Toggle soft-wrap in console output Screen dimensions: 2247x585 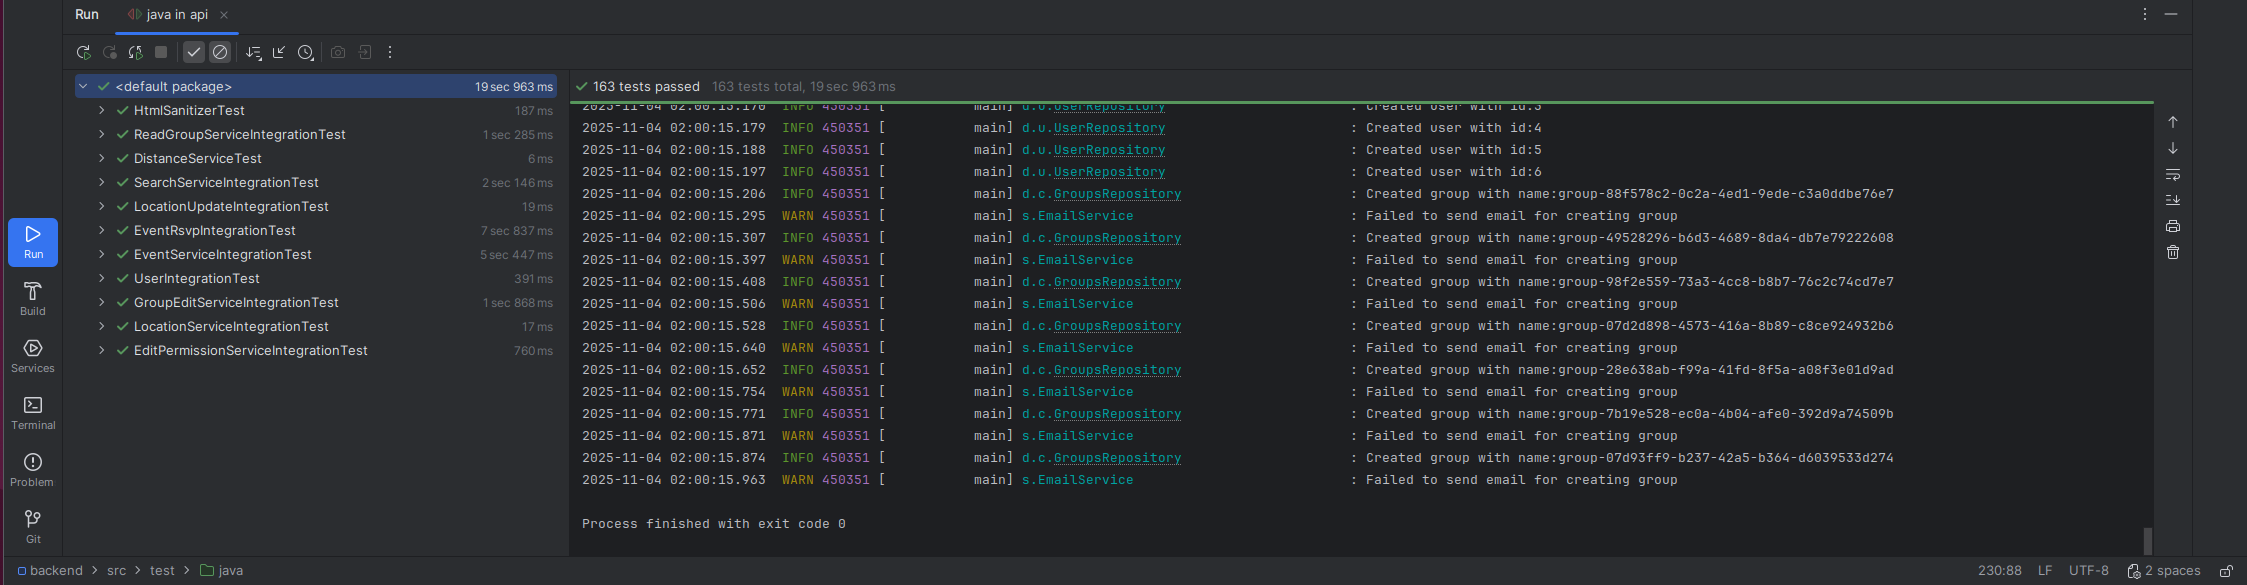point(2173,174)
